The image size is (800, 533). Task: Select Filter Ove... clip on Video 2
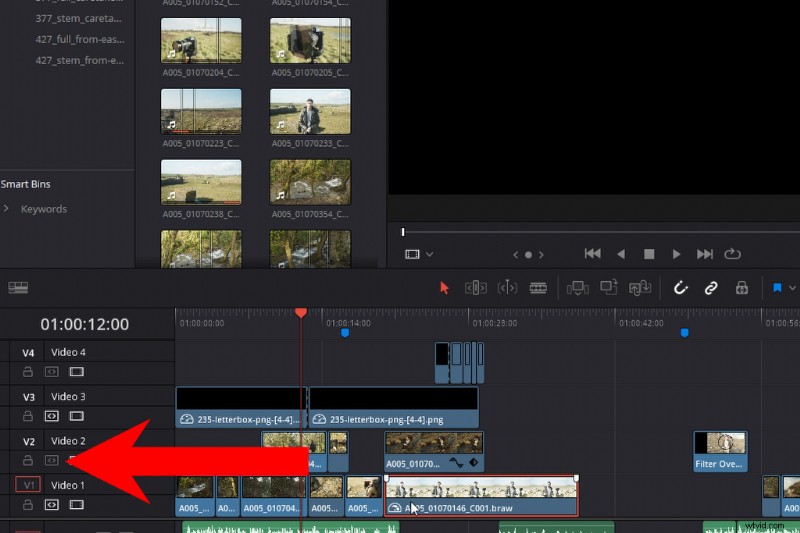pos(720,451)
